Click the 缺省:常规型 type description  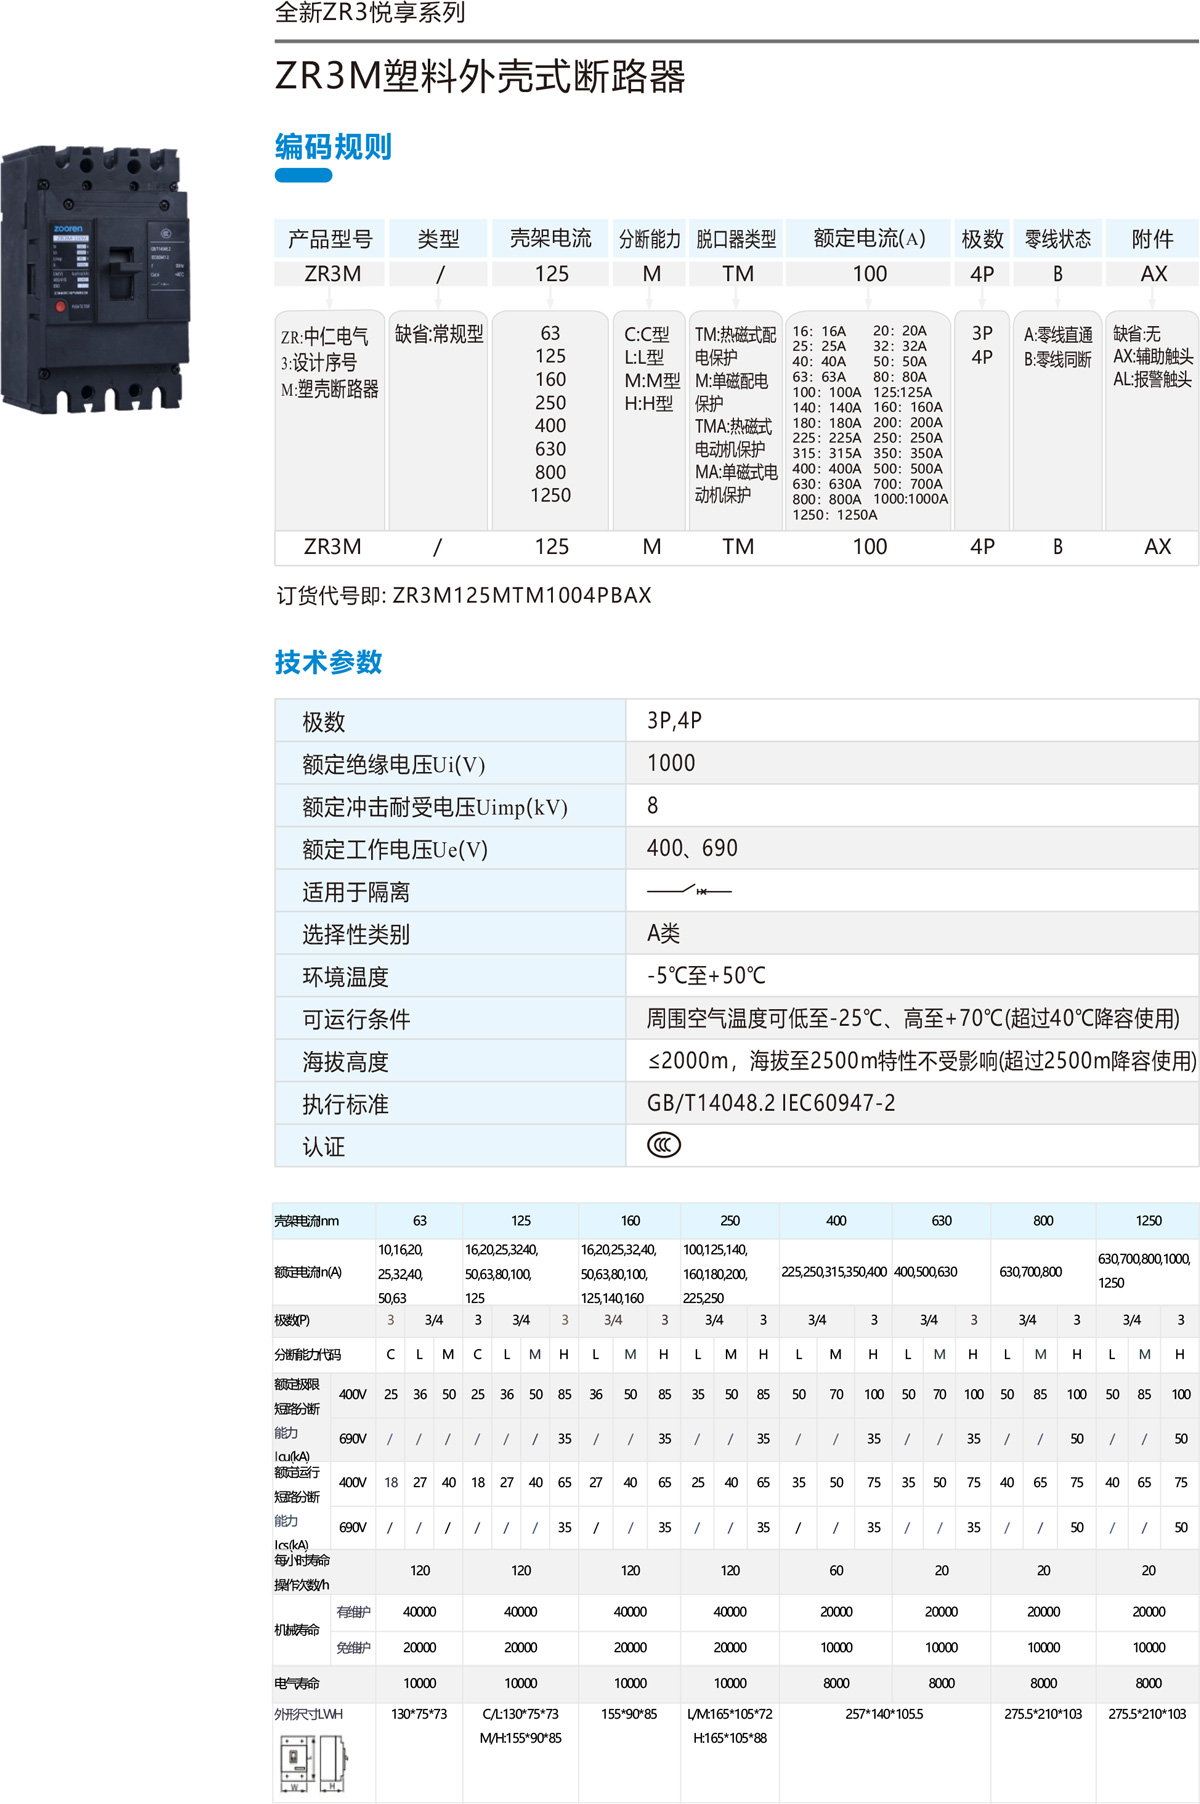[x=439, y=334]
